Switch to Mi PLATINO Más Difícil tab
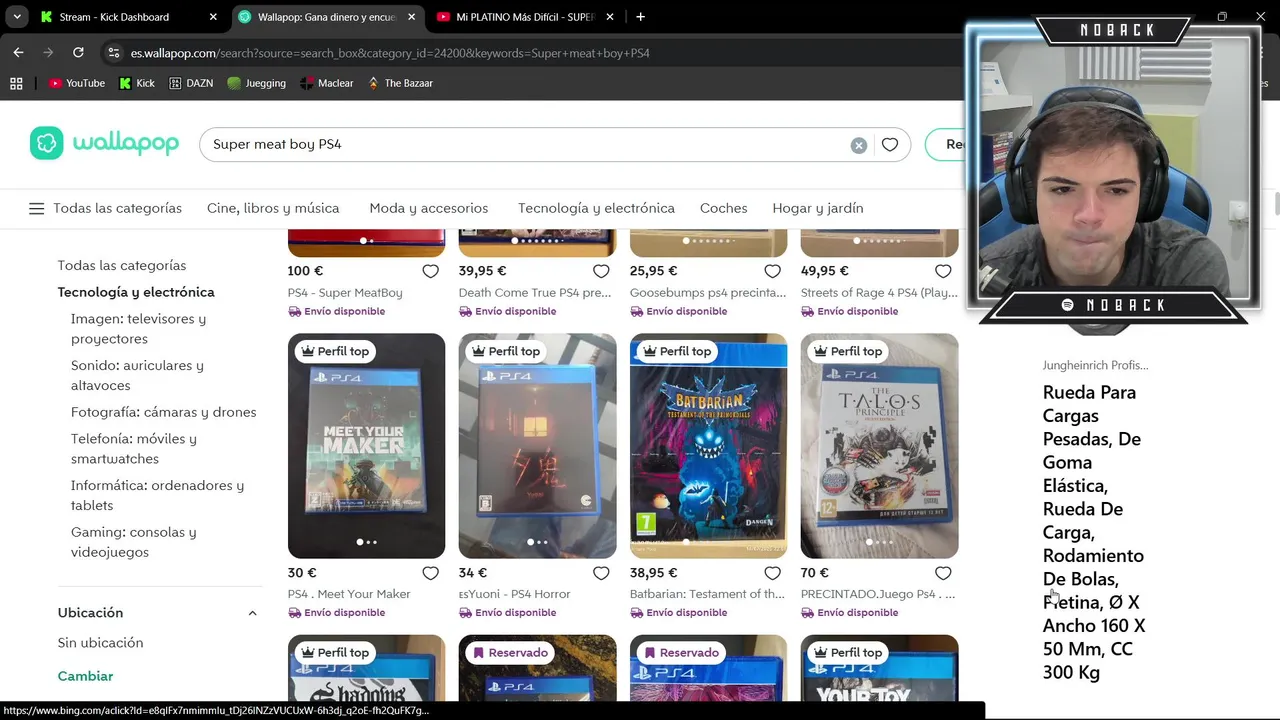The image size is (1280, 720). click(x=525, y=17)
